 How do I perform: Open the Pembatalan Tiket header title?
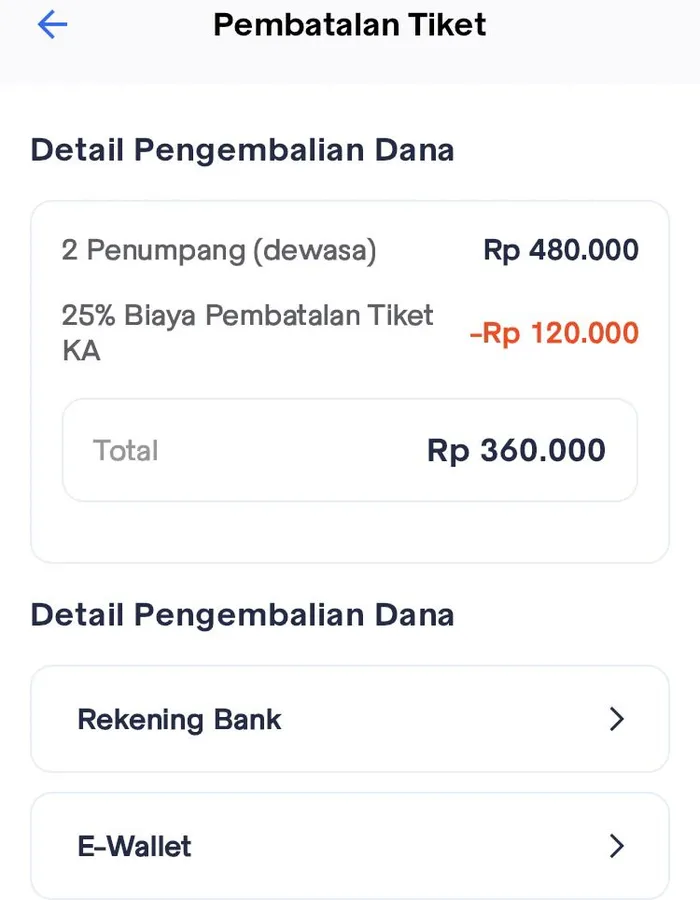tap(348, 25)
